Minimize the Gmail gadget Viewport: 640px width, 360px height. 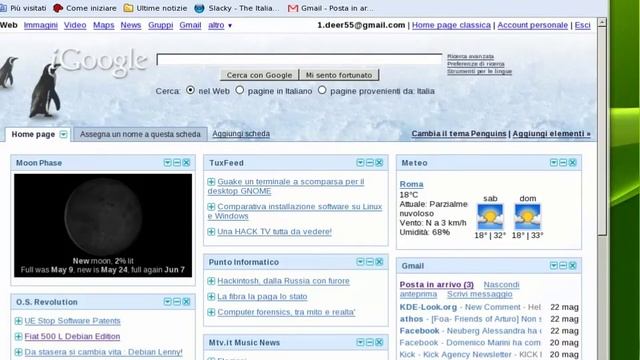pos(563,266)
